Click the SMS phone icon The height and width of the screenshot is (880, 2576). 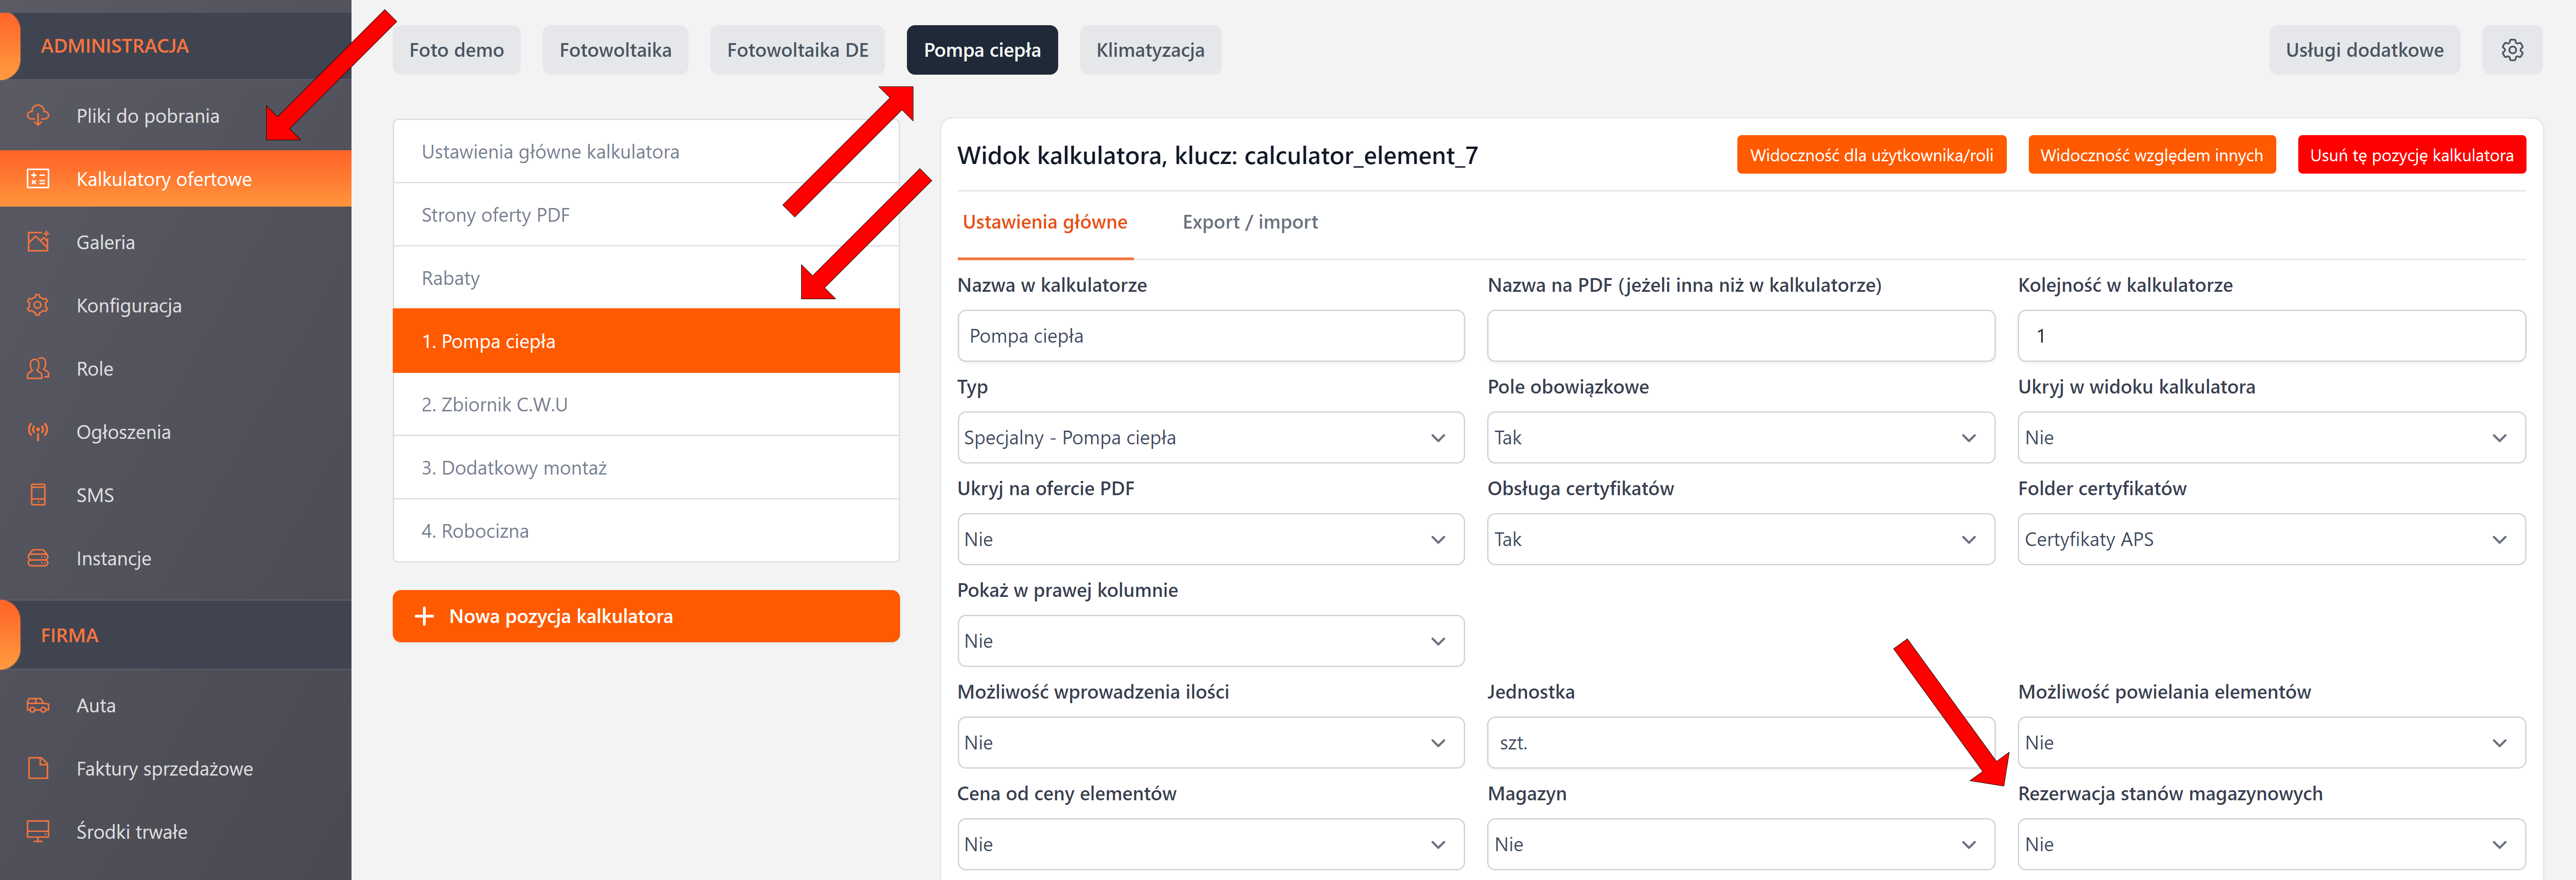tap(38, 495)
